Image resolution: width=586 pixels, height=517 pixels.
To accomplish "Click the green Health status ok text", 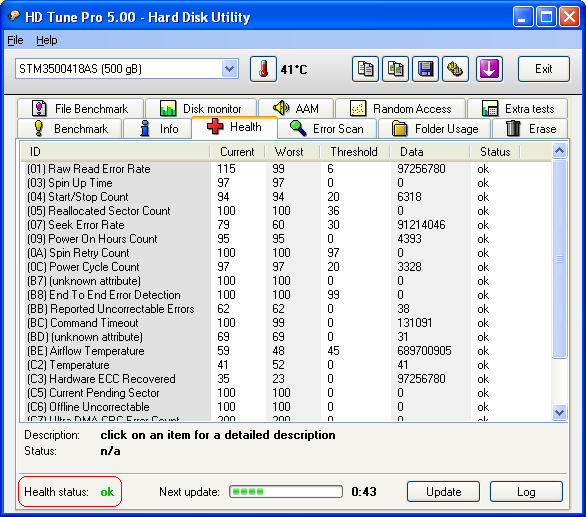I will (x=107, y=492).
